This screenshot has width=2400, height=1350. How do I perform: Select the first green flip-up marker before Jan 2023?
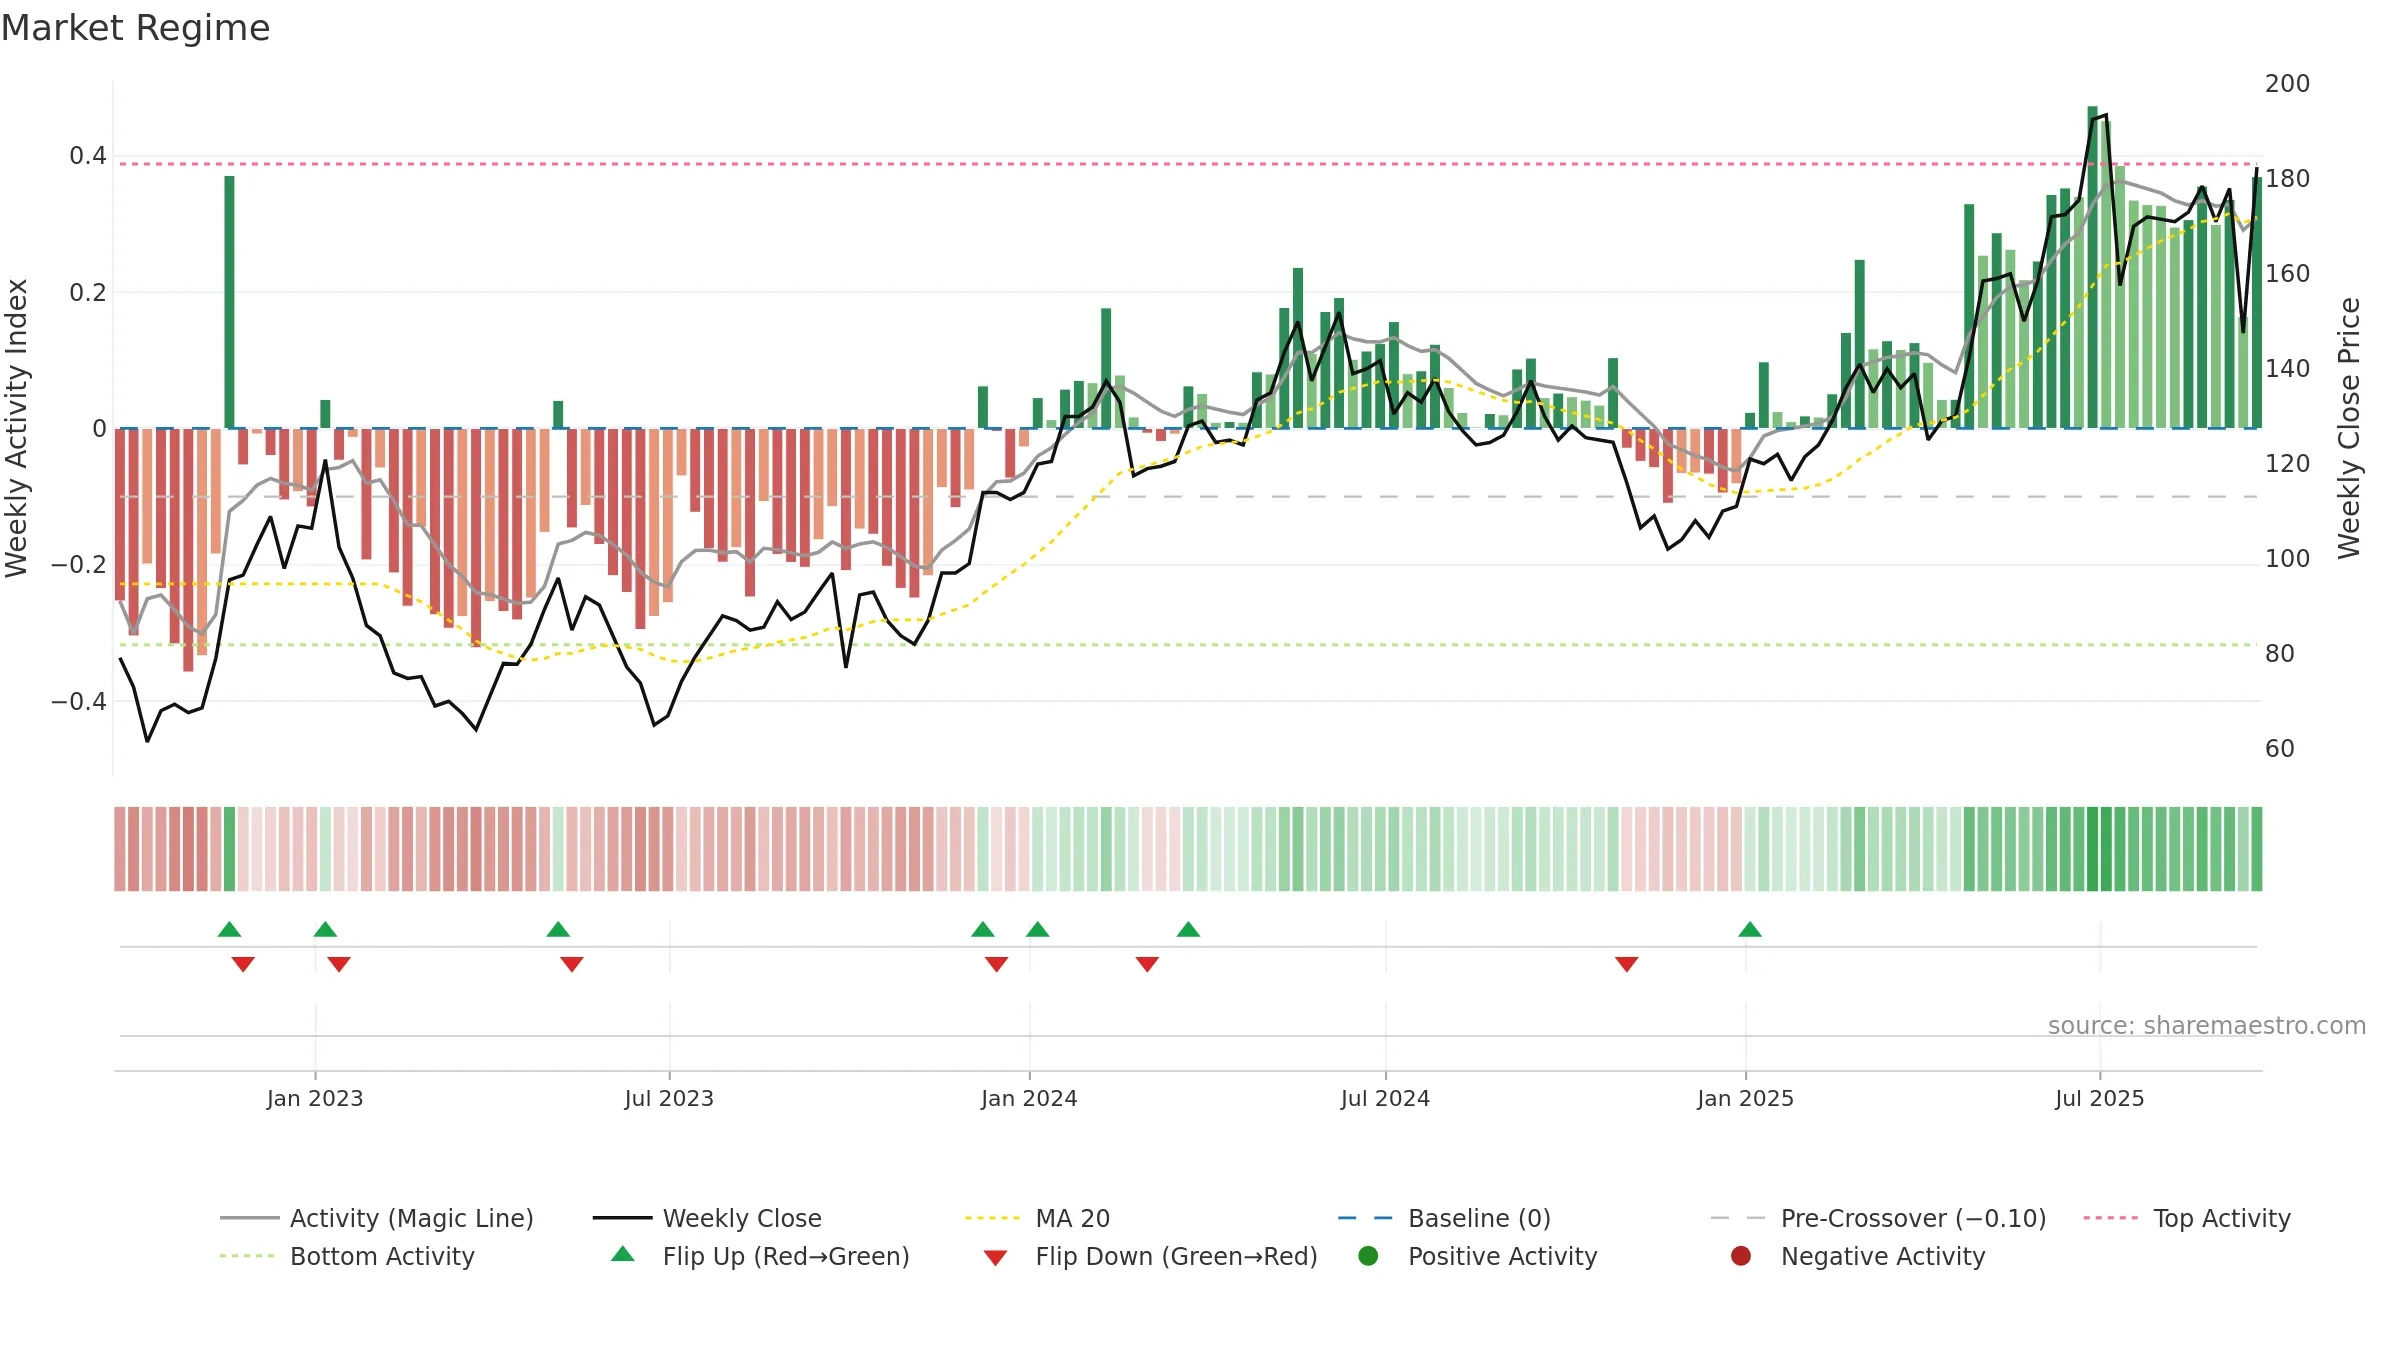(229, 929)
